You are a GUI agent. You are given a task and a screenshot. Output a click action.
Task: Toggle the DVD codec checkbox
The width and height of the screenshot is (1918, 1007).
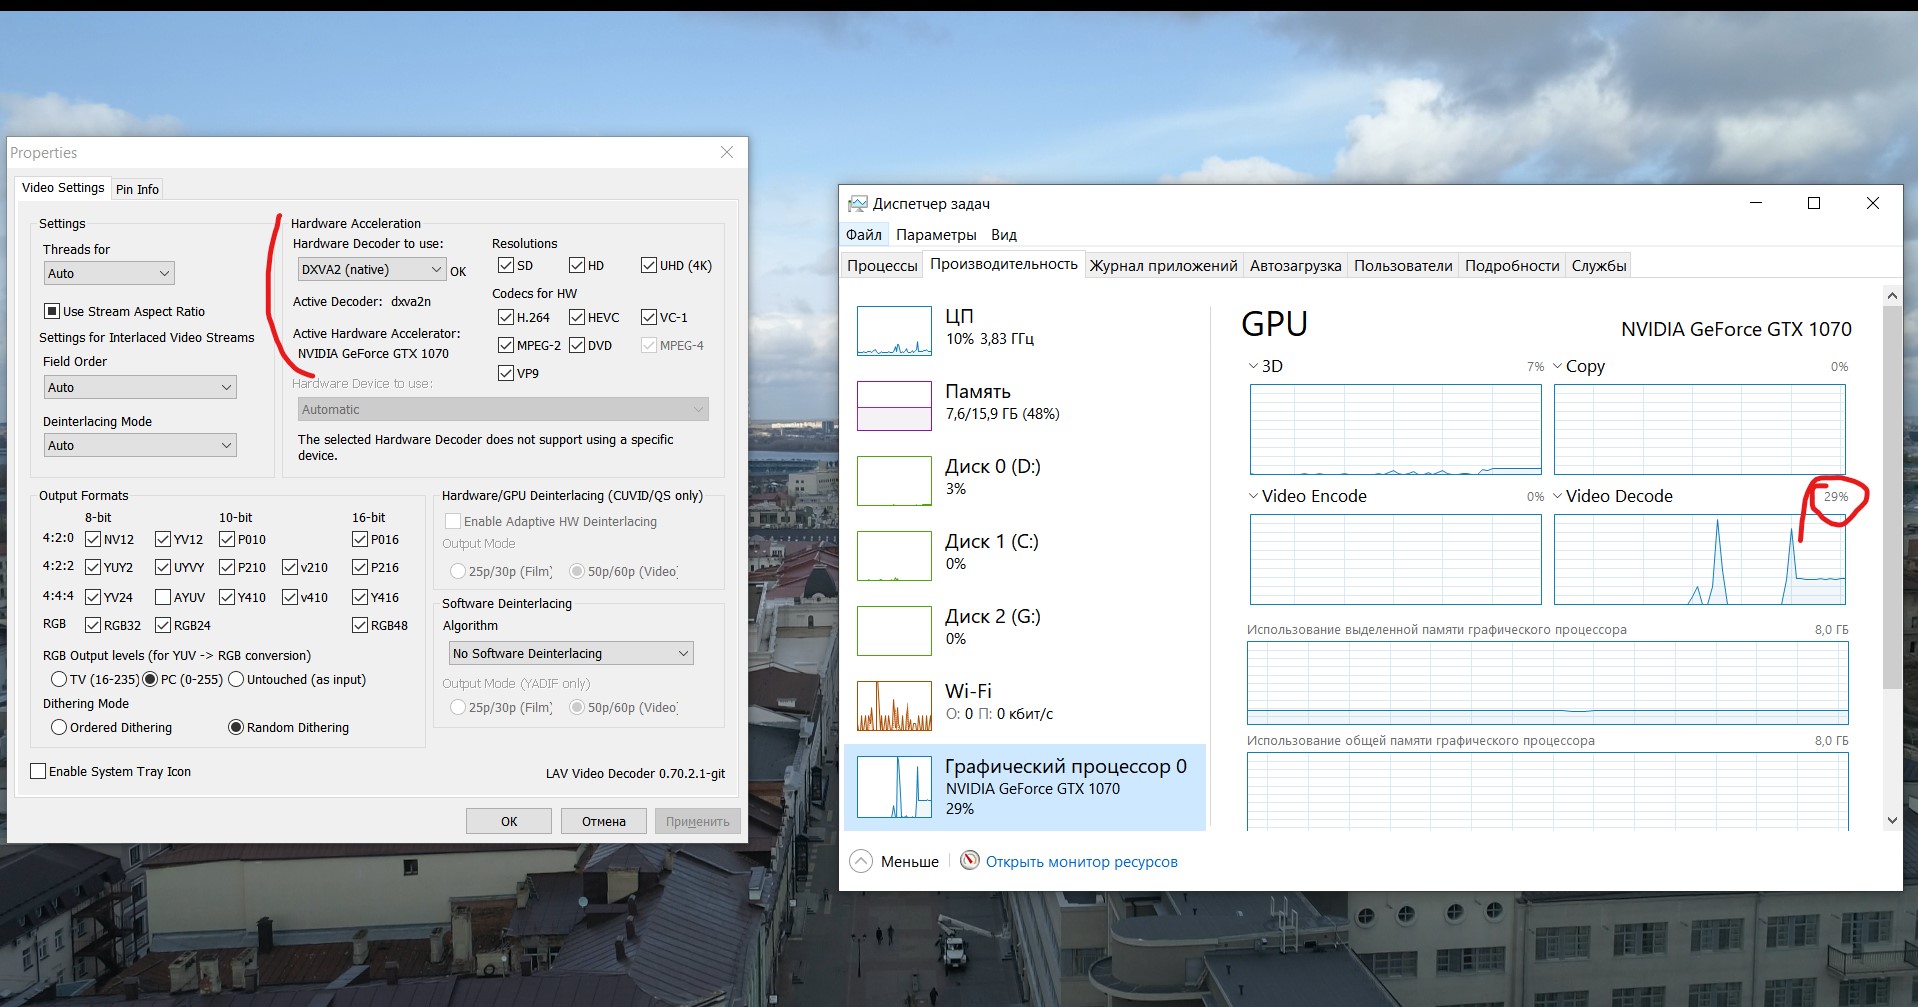coord(577,345)
